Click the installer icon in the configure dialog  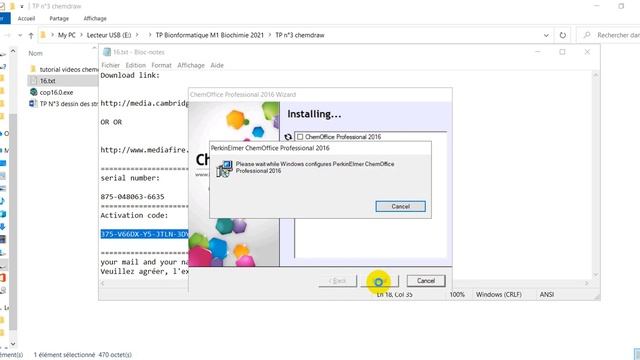point(224,169)
